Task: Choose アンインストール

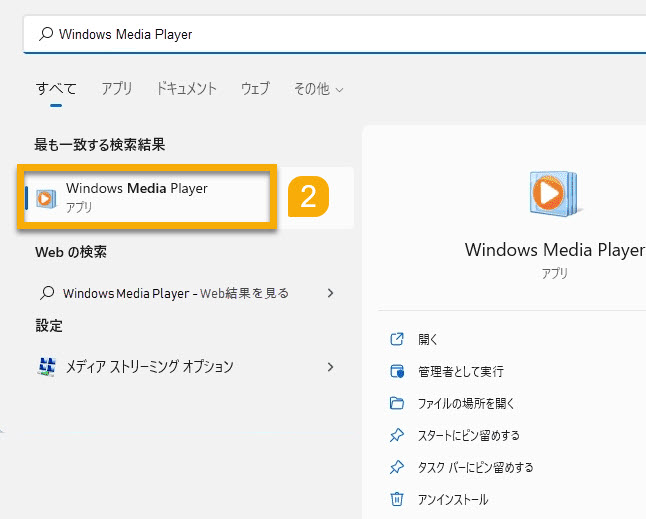Action: 453,500
